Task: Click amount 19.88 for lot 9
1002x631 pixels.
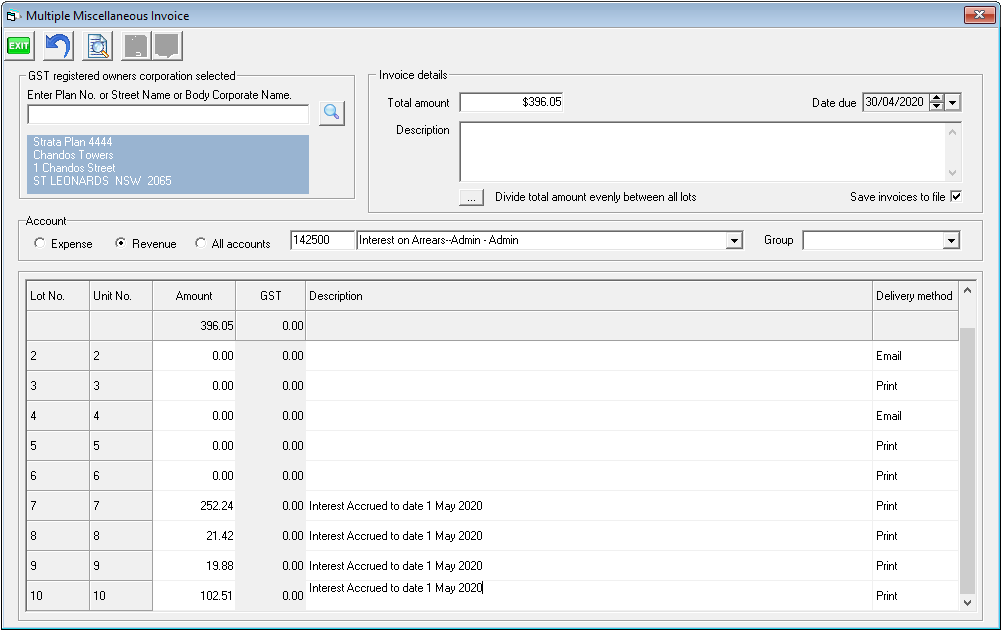Action: point(194,566)
